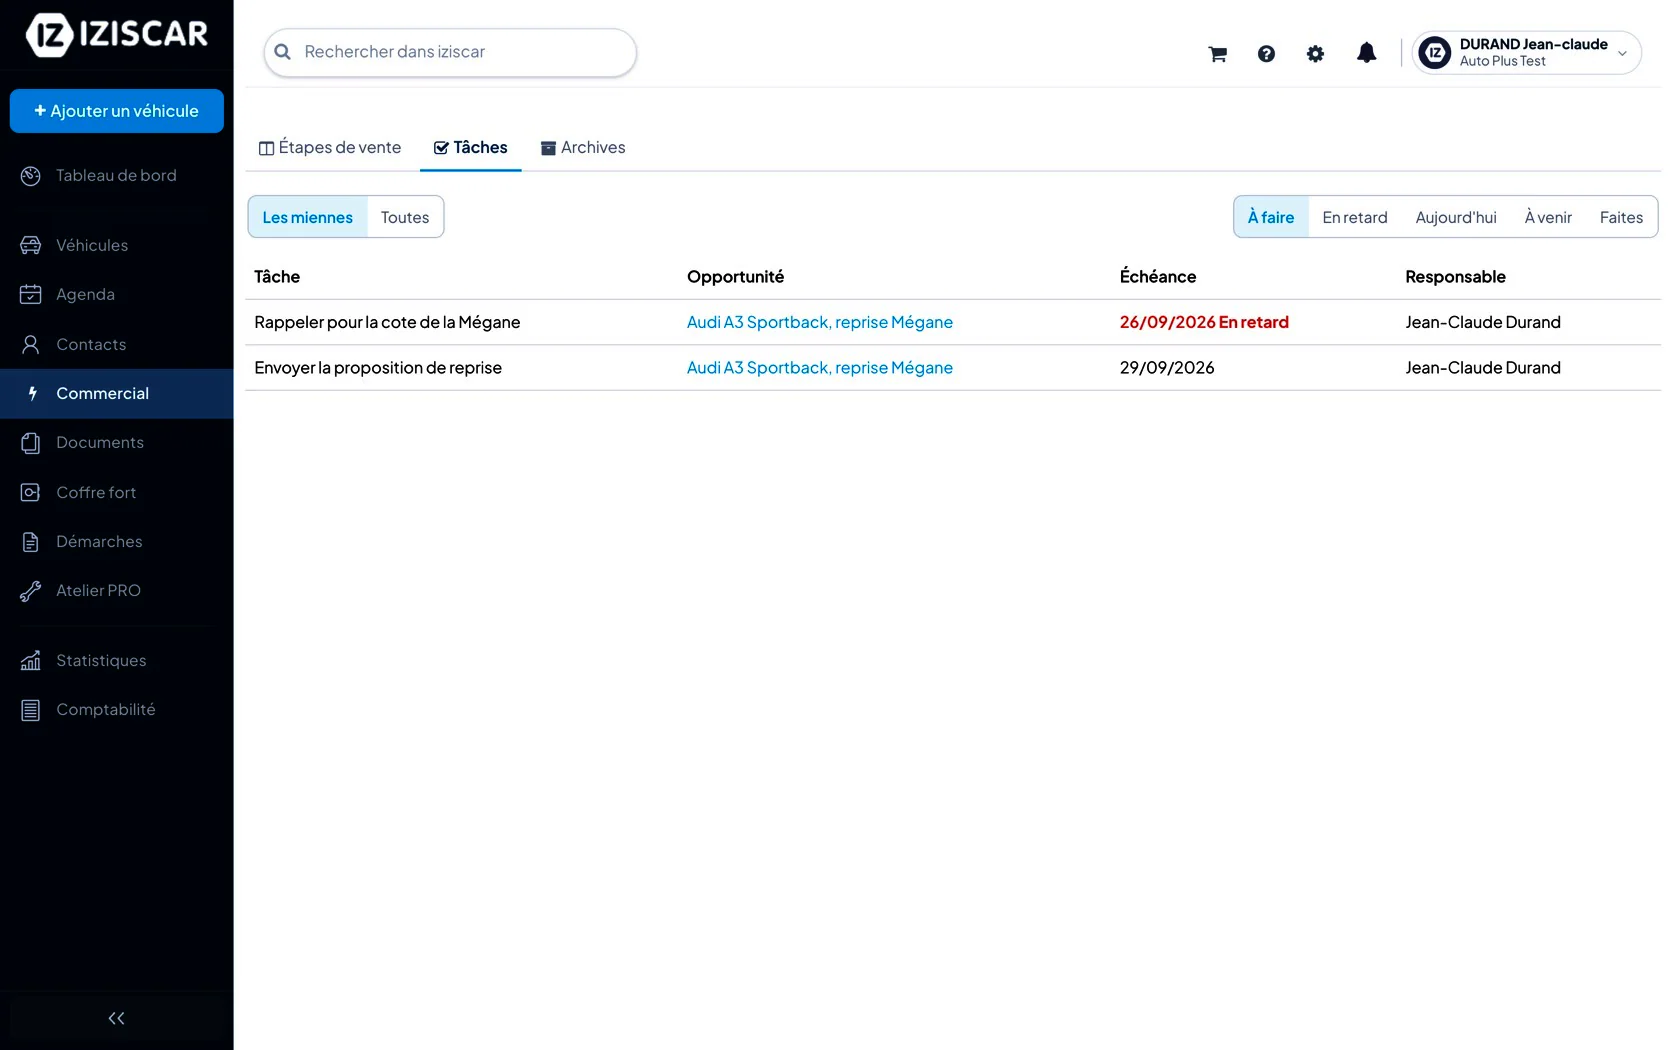The width and height of the screenshot is (1680, 1050).
Task: Open Audi A3 link in Envoyer row
Action: [x=820, y=368]
